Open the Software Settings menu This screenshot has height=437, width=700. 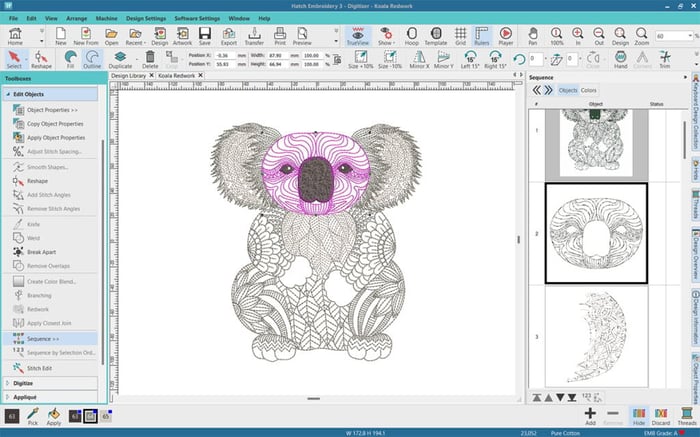tap(197, 18)
